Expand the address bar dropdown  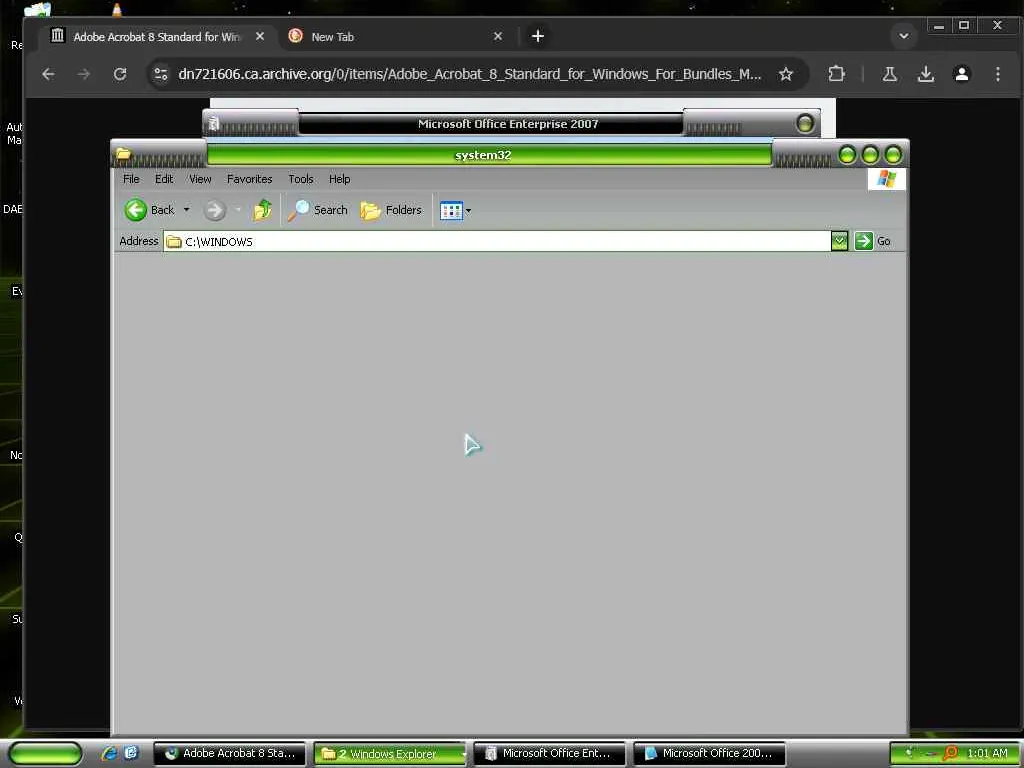point(839,241)
